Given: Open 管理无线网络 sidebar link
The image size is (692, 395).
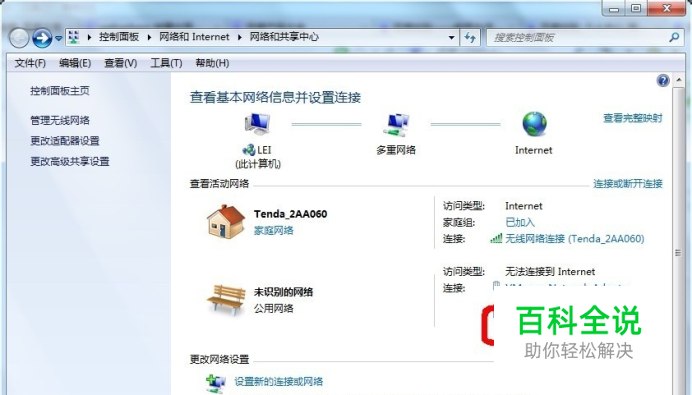Looking at the screenshot, I should (60, 120).
